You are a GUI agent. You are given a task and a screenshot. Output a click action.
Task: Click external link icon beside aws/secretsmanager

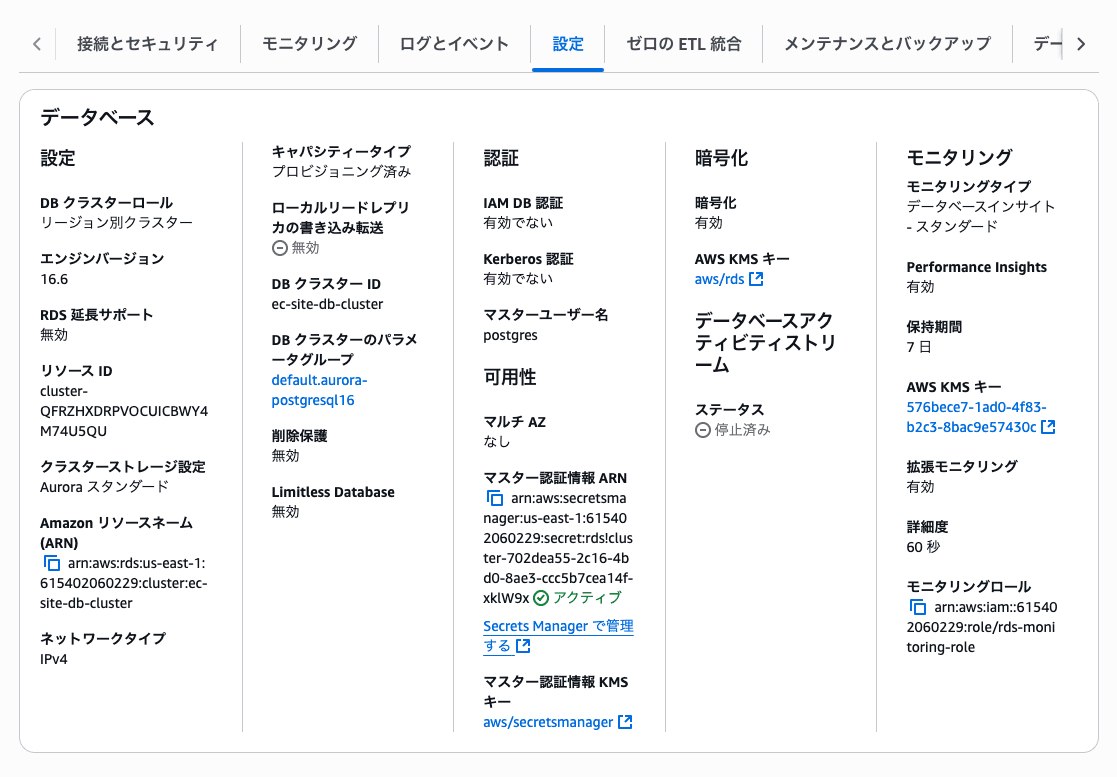tap(625, 722)
